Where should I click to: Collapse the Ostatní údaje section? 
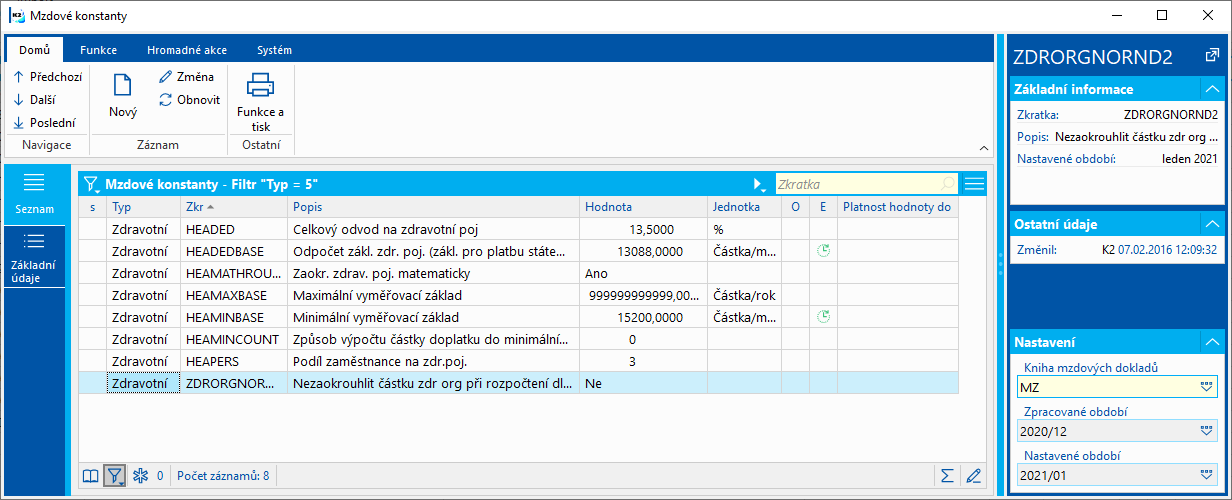coord(1210,224)
